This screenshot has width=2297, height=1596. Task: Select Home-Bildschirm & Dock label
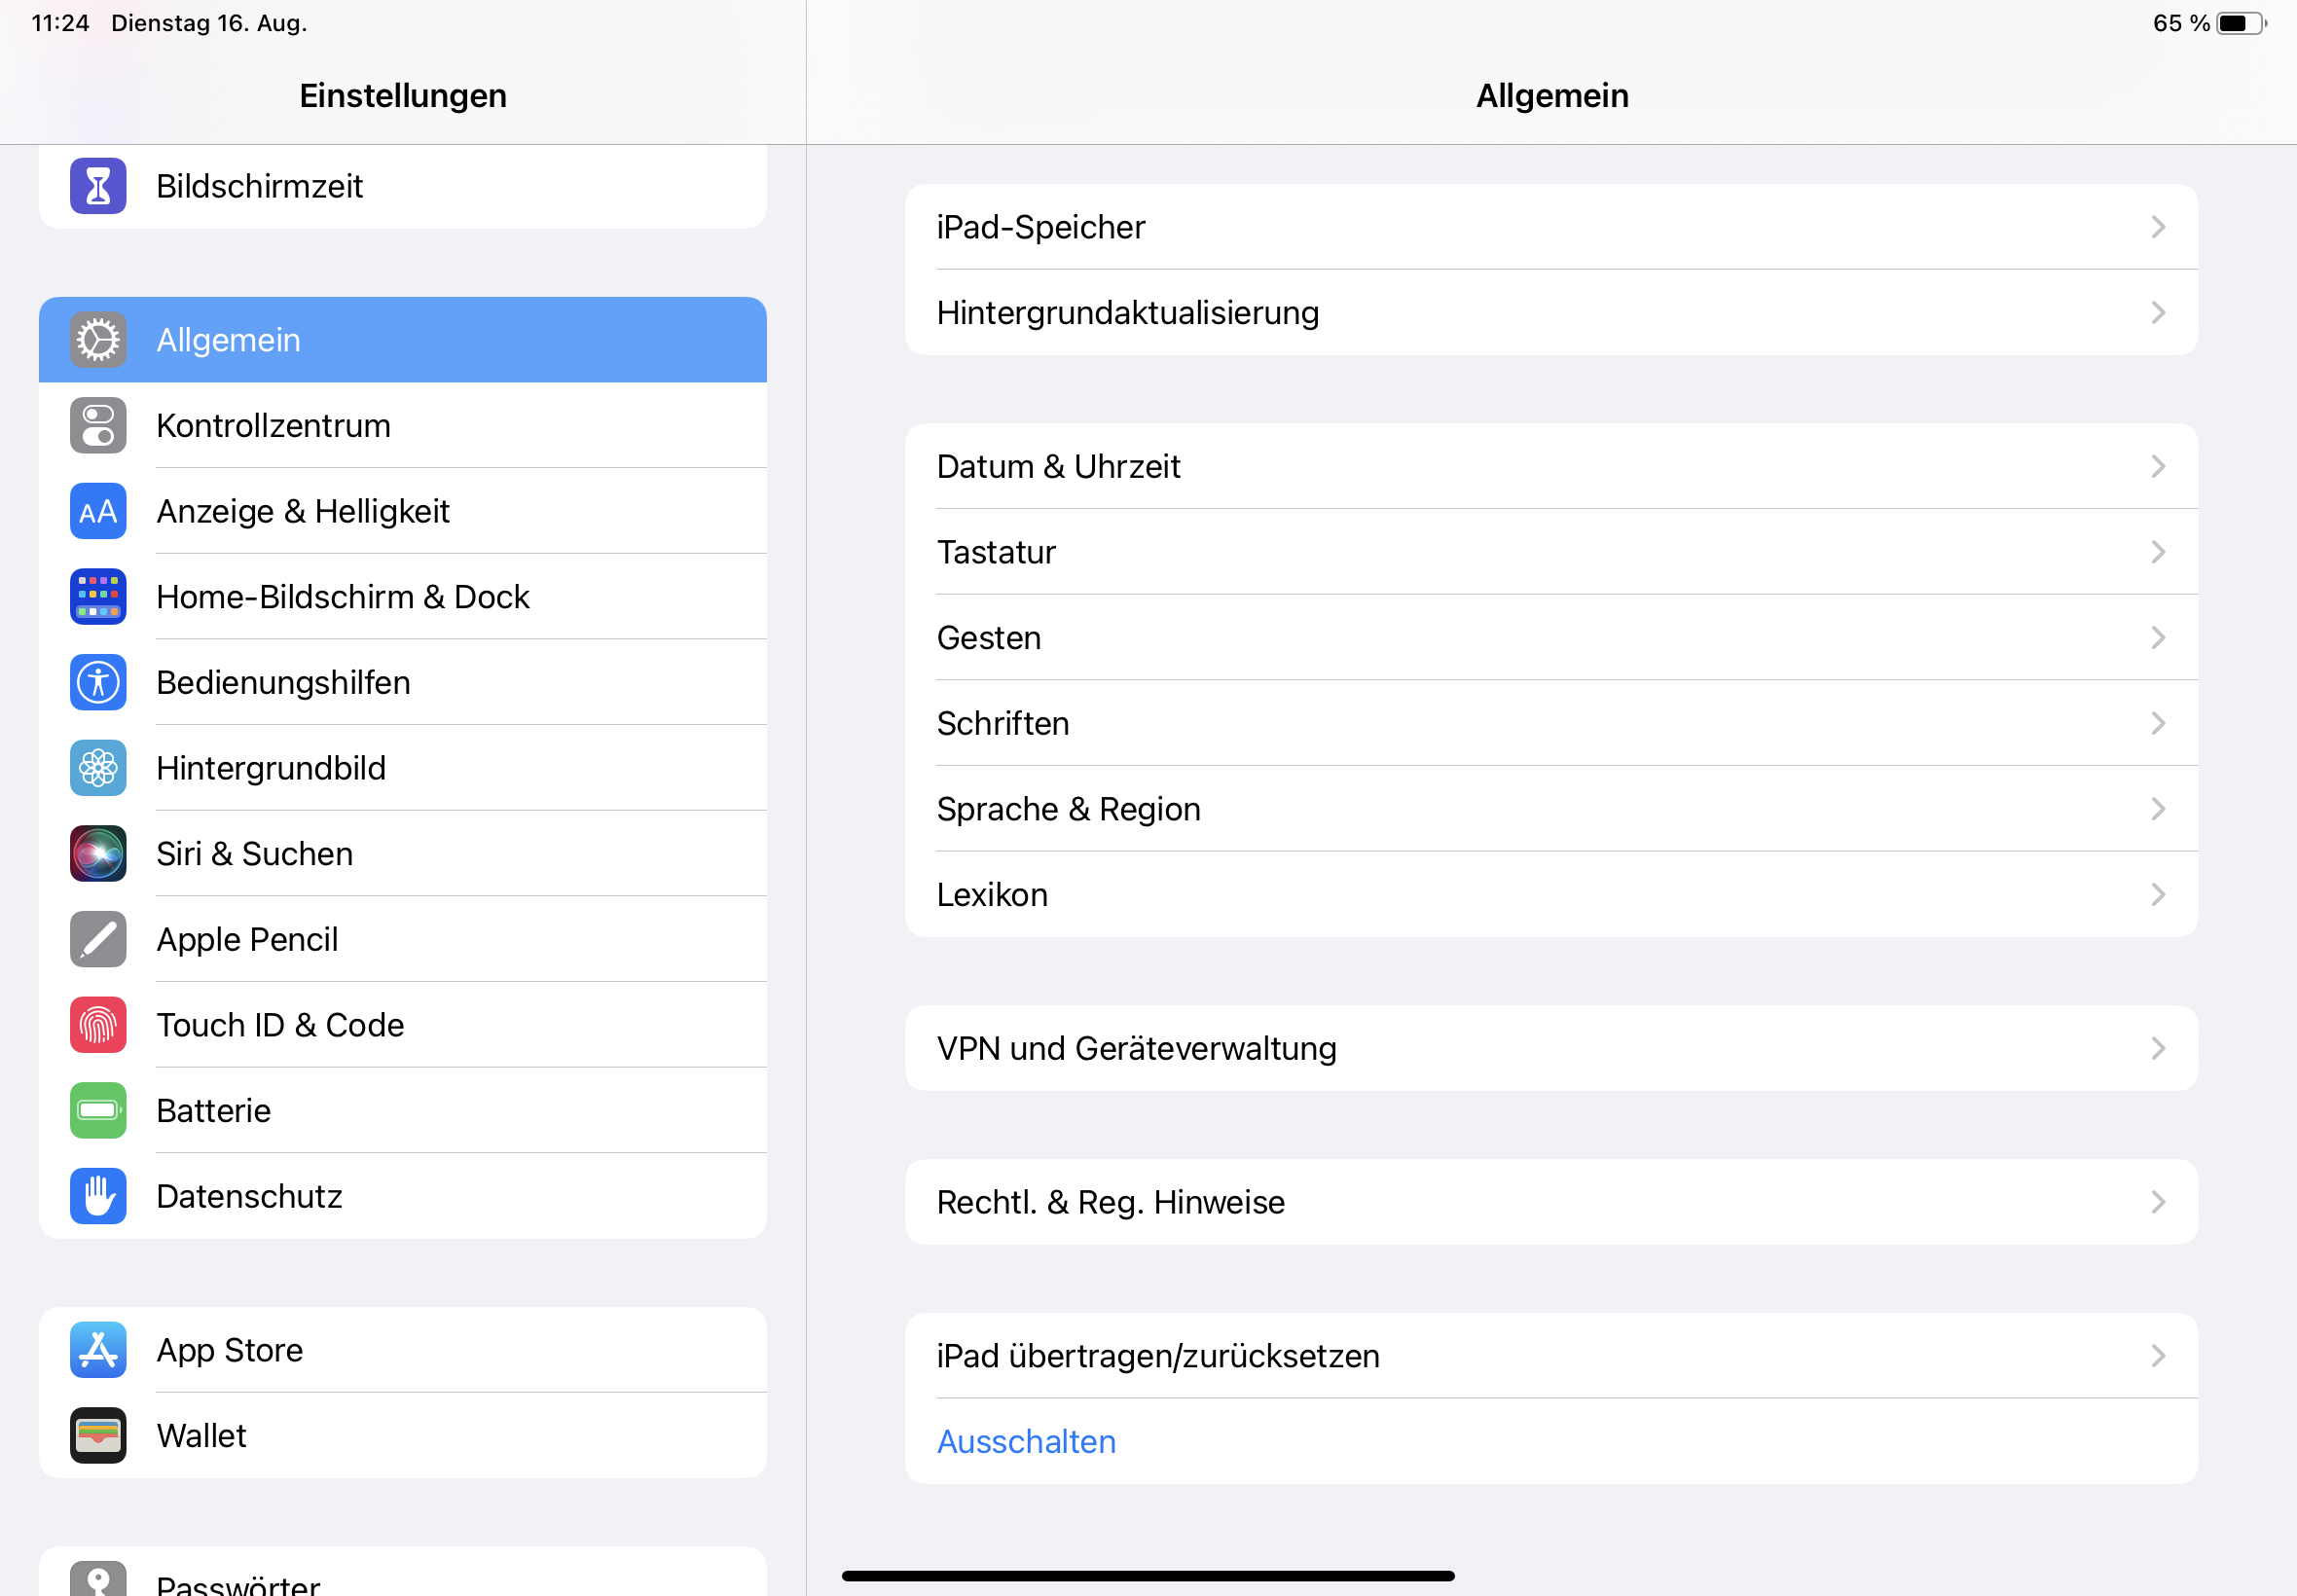[343, 597]
